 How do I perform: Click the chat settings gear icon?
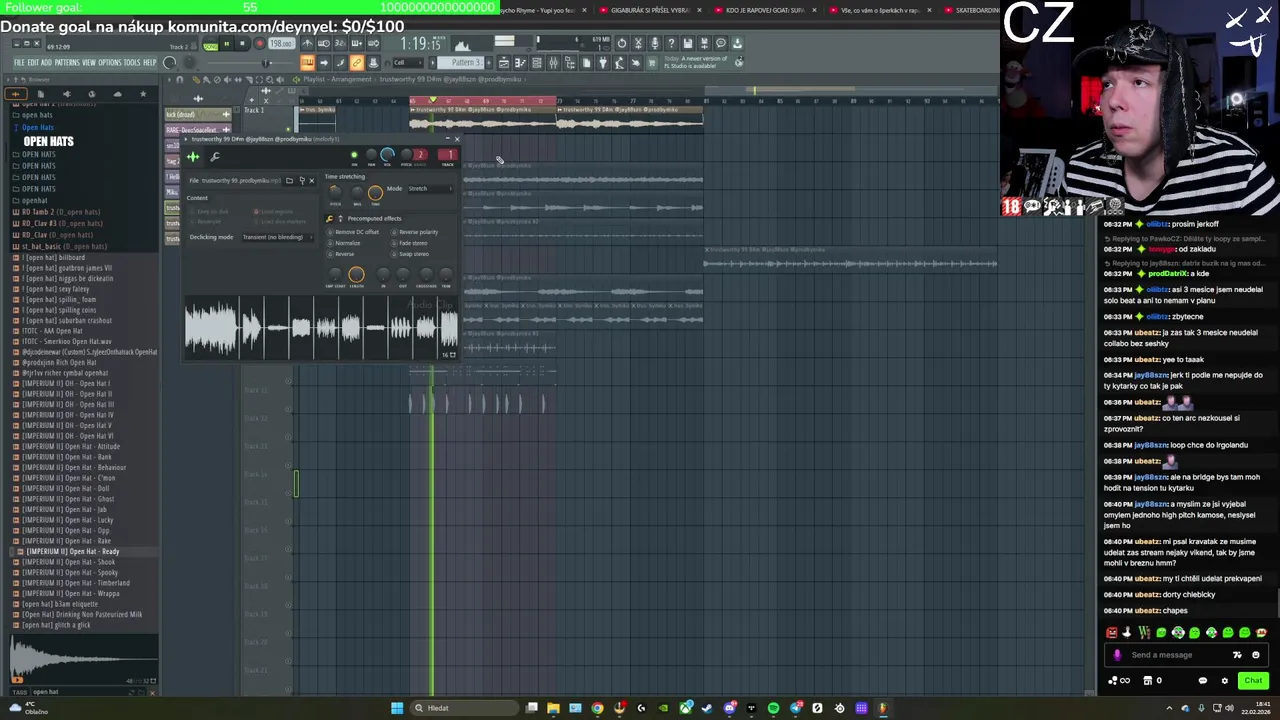tap(1224, 681)
